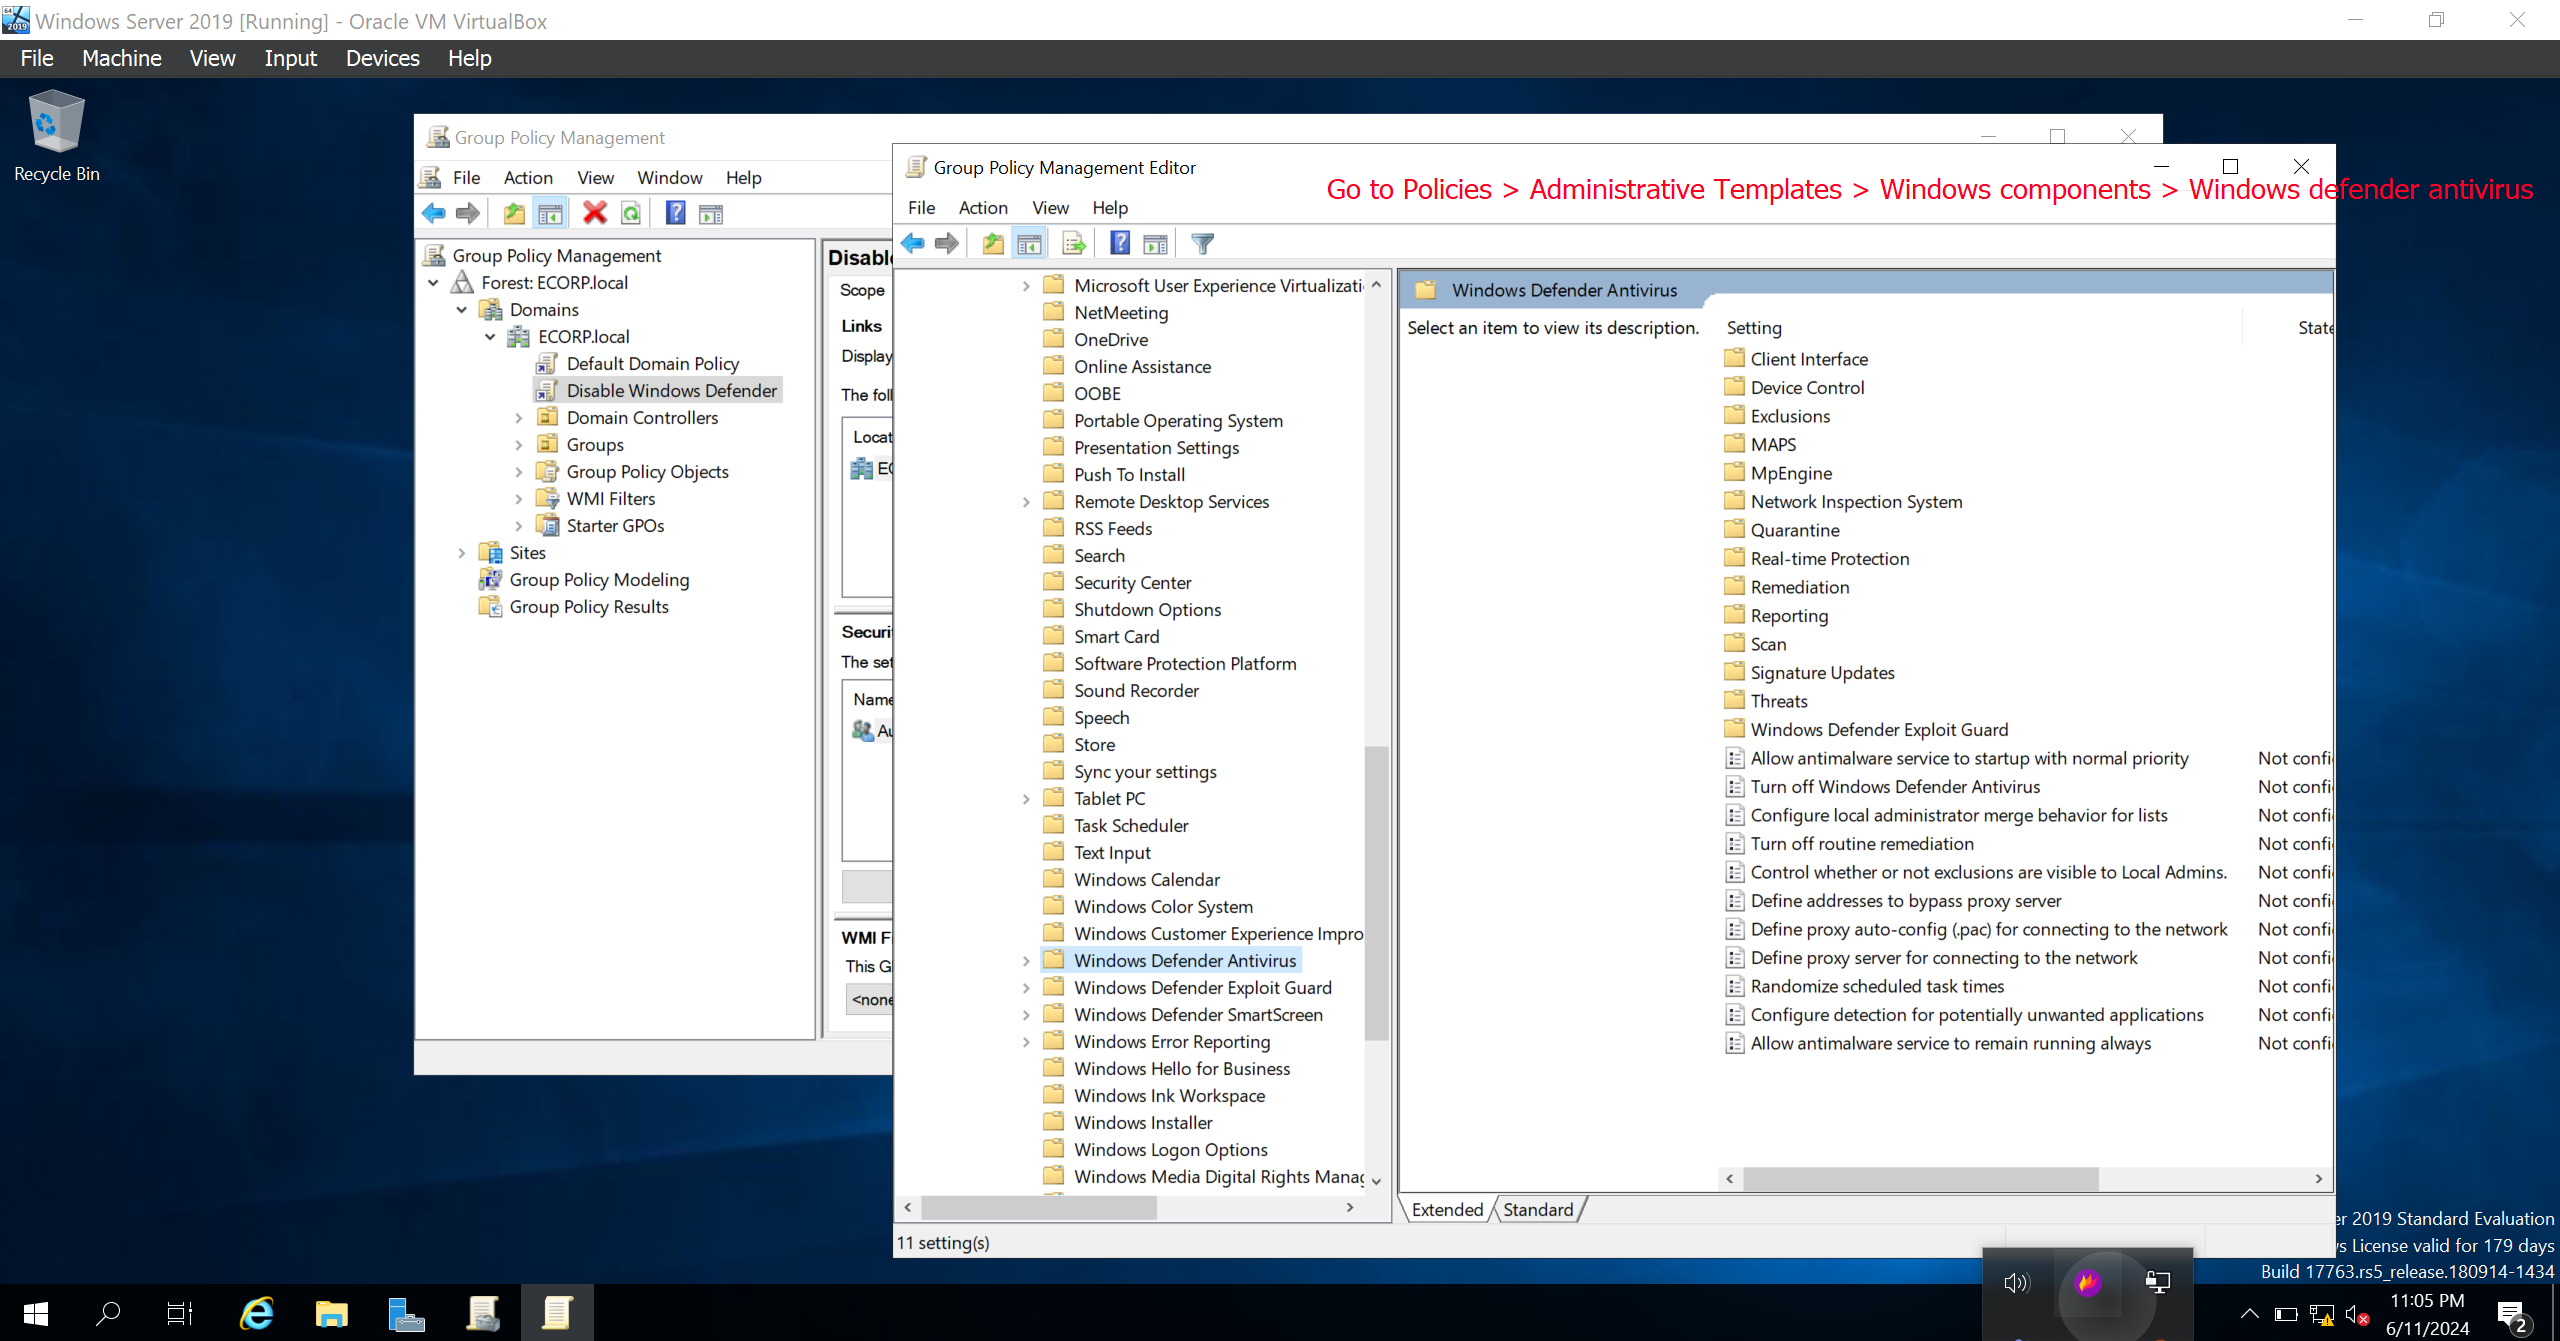Click Back arrow in Group Policy Management toolbar
Image resolution: width=2560 pixels, height=1341 pixels.
click(433, 213)
